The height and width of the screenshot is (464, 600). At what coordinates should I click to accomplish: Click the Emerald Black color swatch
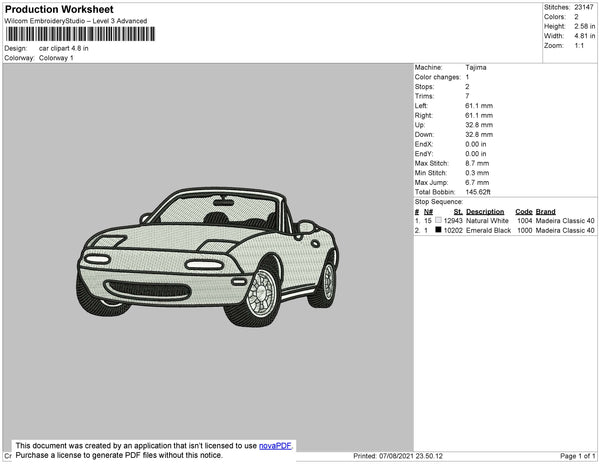(438, 230)
